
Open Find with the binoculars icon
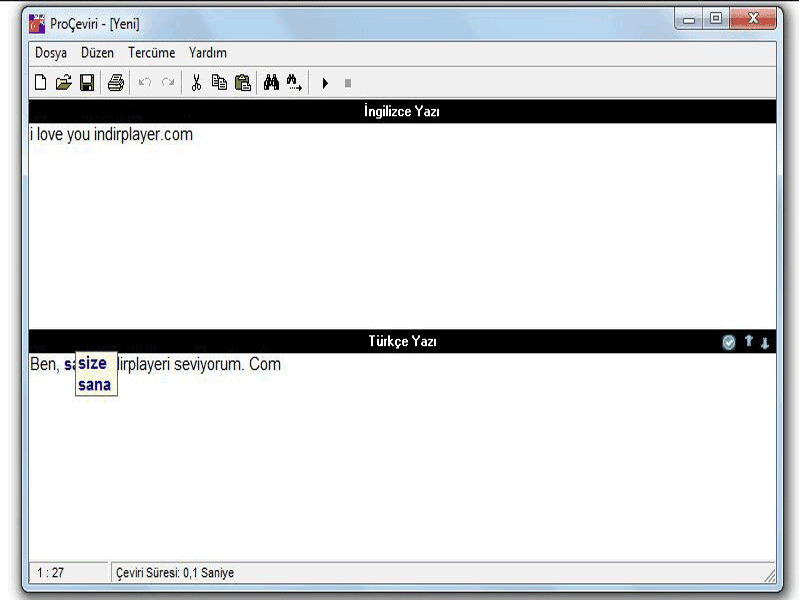tap(271, 83)
